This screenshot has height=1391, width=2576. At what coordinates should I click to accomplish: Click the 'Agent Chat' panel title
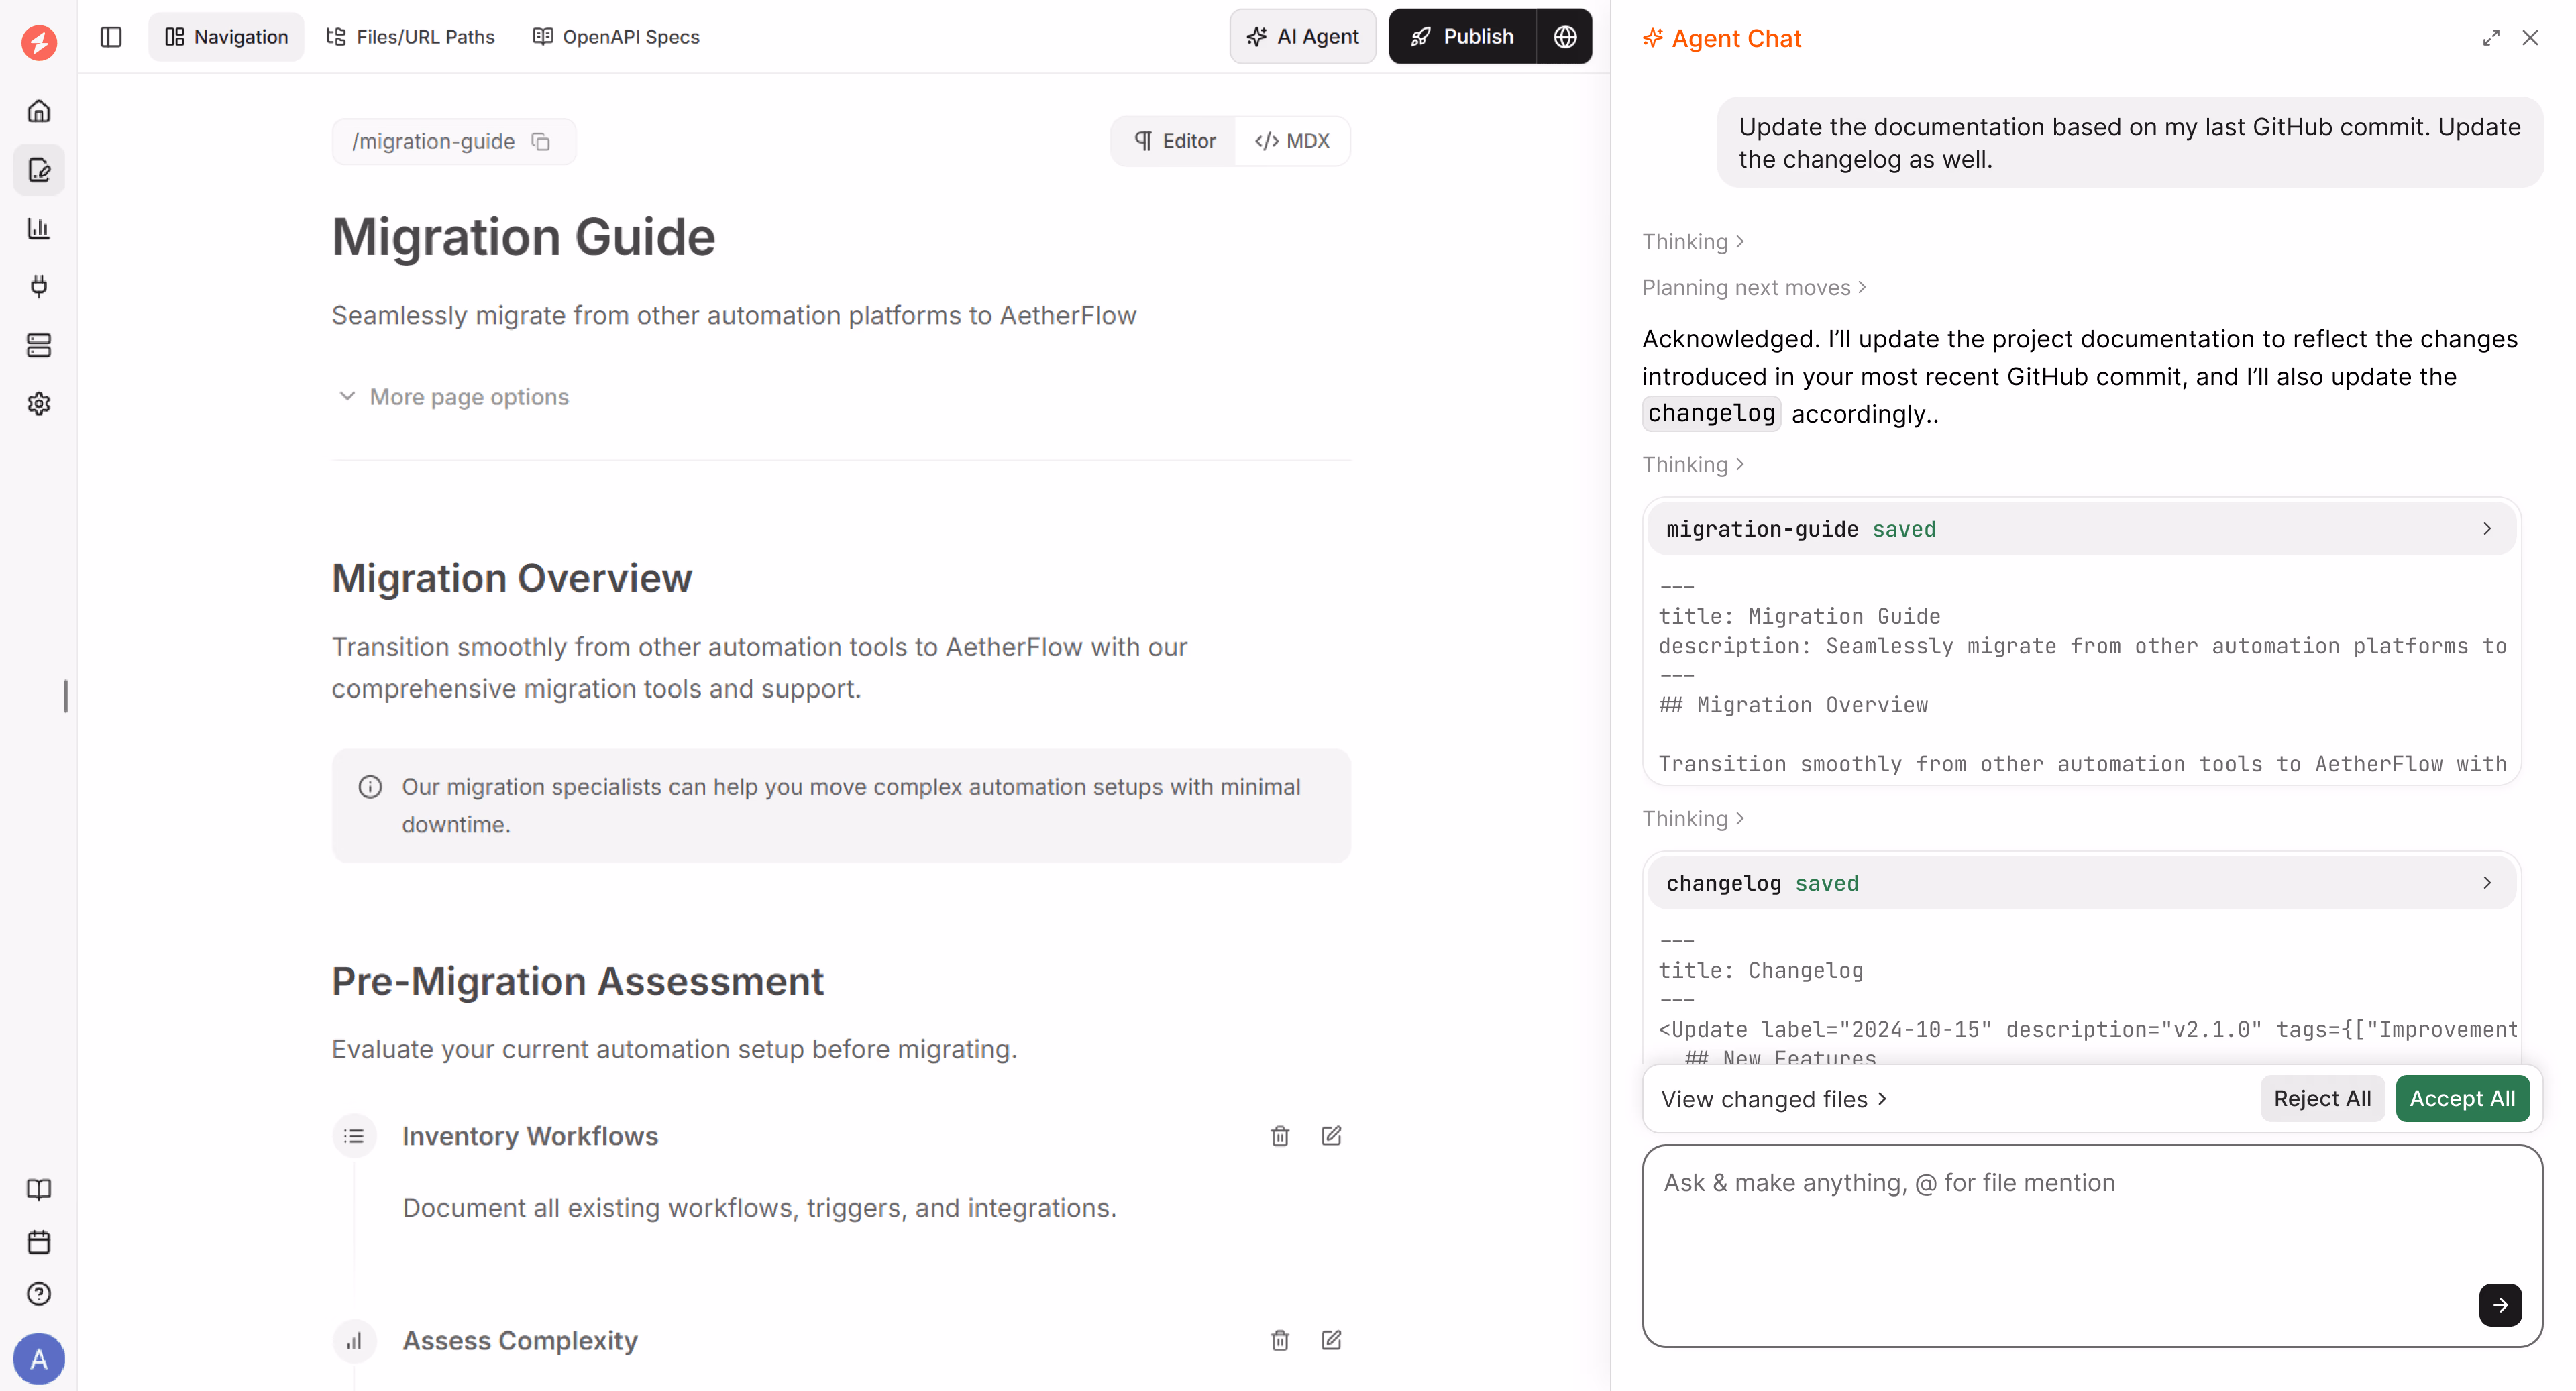[x=1736, y=38]
